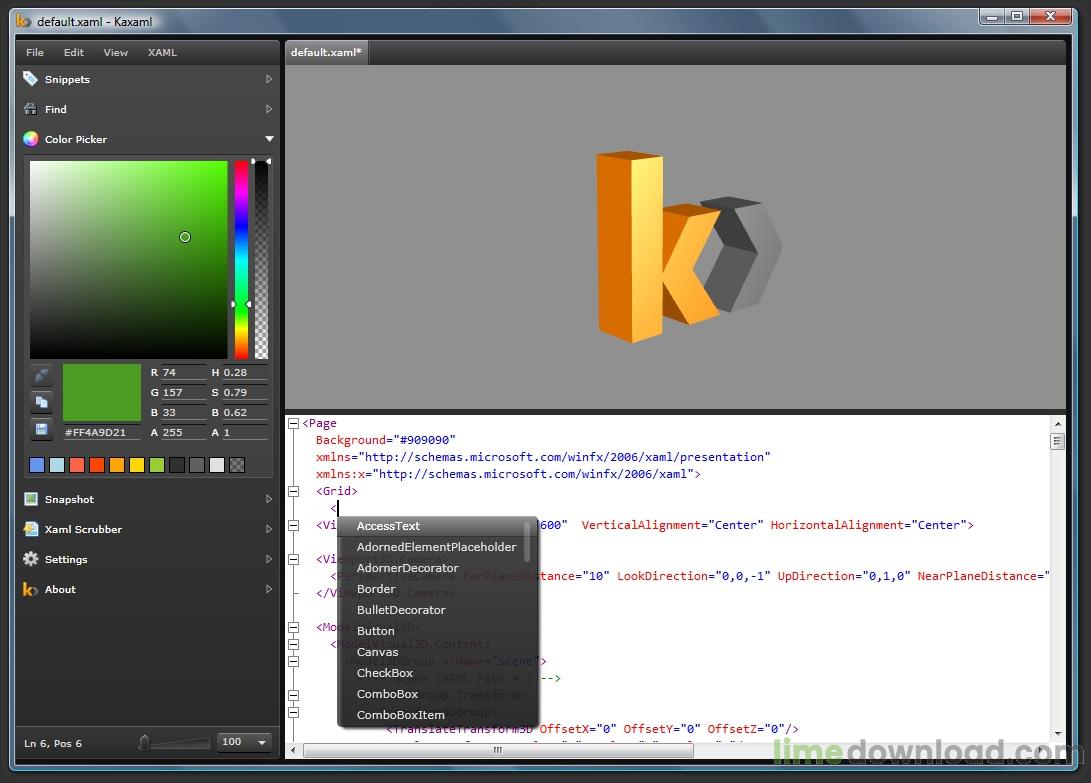Click the About panel Kaxaml logo icon

[x=30, y=589]
